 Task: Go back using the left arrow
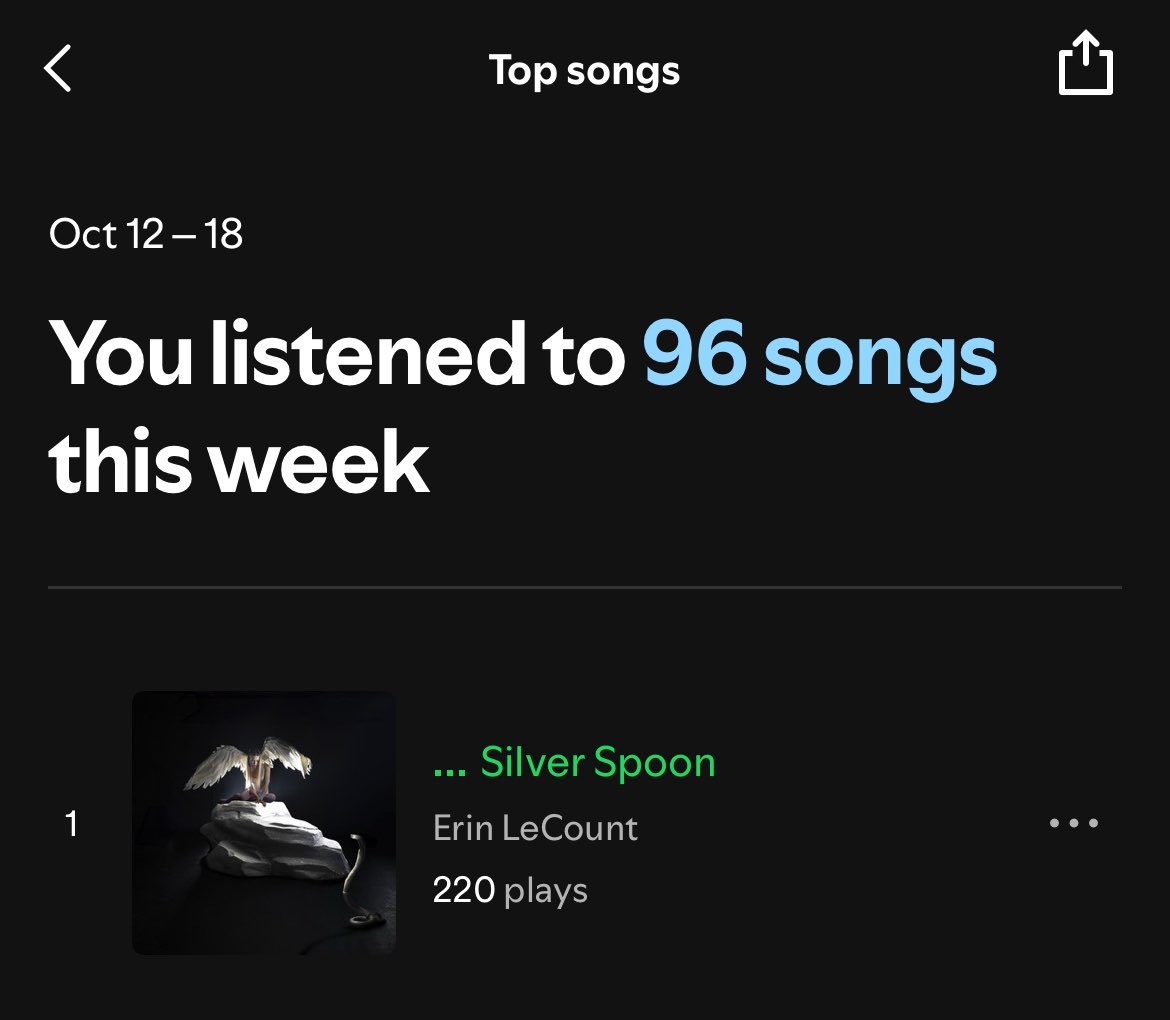click(57, 68)
